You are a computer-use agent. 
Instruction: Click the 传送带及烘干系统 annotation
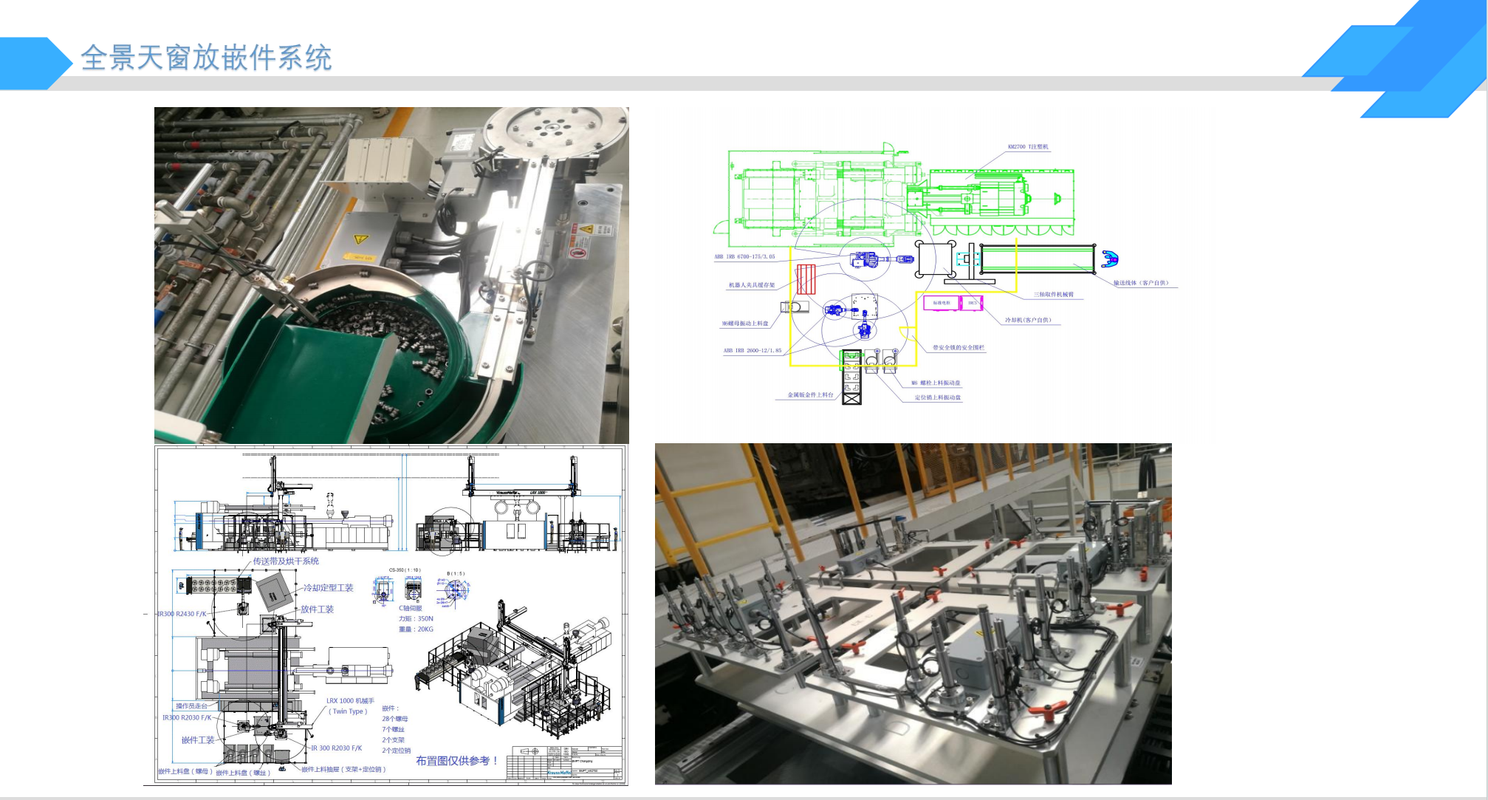tap(285, 561)
